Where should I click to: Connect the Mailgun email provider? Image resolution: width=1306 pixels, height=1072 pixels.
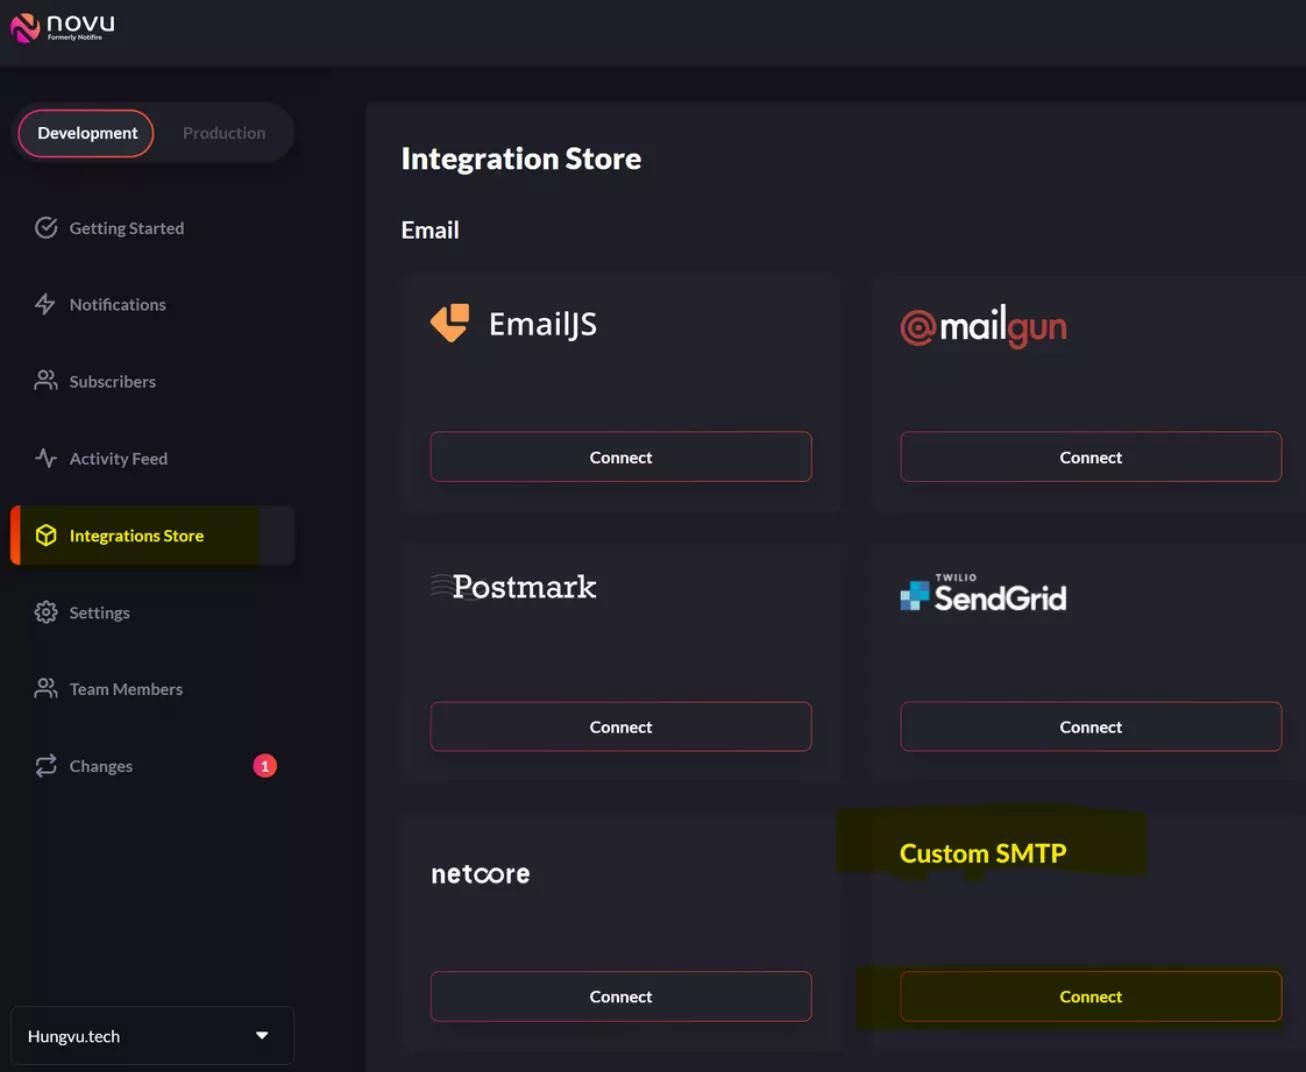1090,457
